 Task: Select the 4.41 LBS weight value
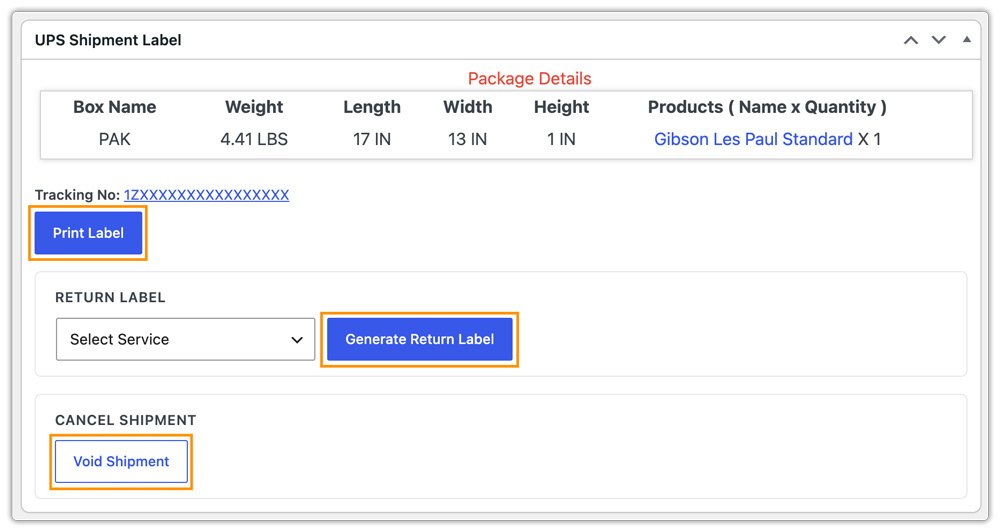tap(254, 139)
